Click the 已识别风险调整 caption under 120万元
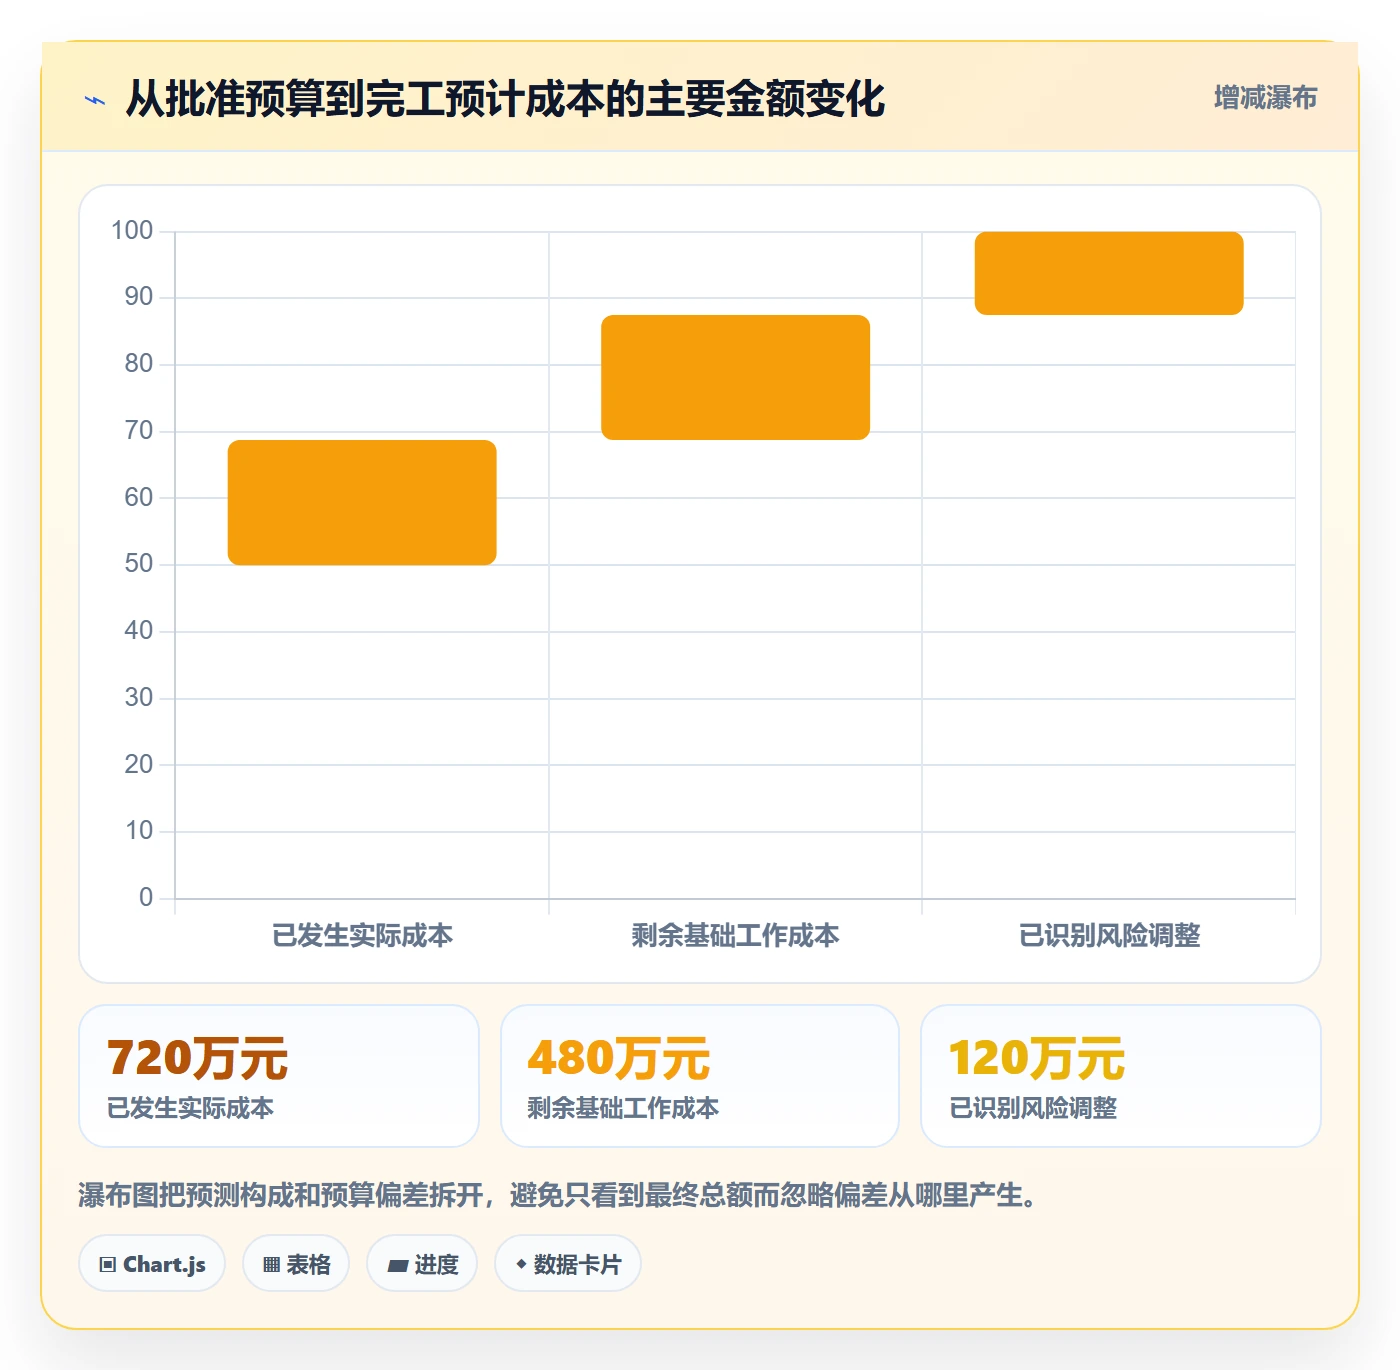Image resolution: width=1400 pixels, height=1370 pixels. 1033,1108
